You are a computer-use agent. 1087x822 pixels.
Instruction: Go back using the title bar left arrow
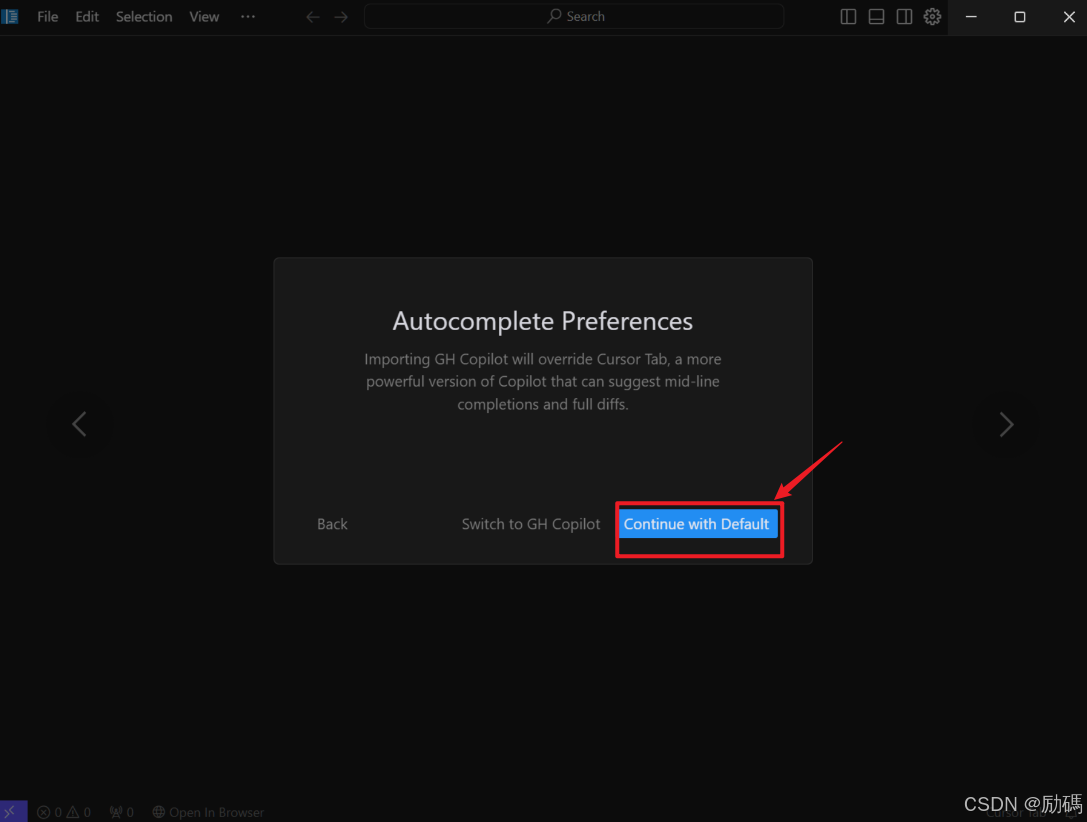click(x=313, y=17)
